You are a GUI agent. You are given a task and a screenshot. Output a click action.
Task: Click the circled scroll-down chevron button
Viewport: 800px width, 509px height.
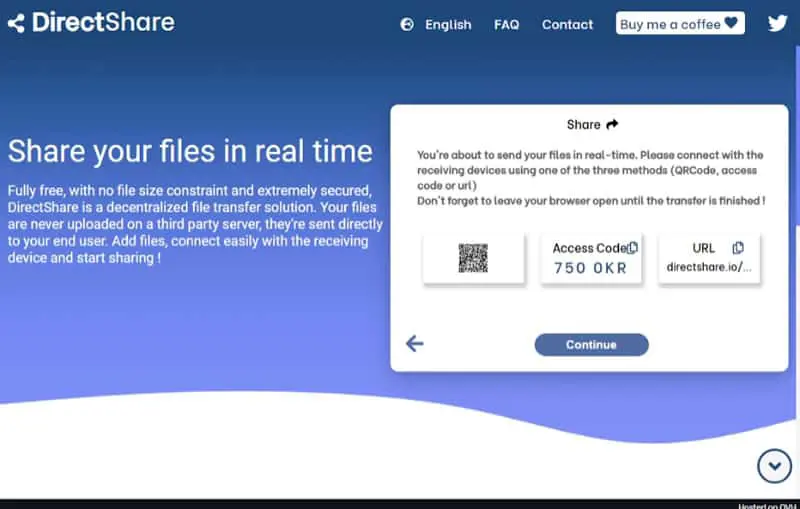pyautogui.click(x=774, y=466)
